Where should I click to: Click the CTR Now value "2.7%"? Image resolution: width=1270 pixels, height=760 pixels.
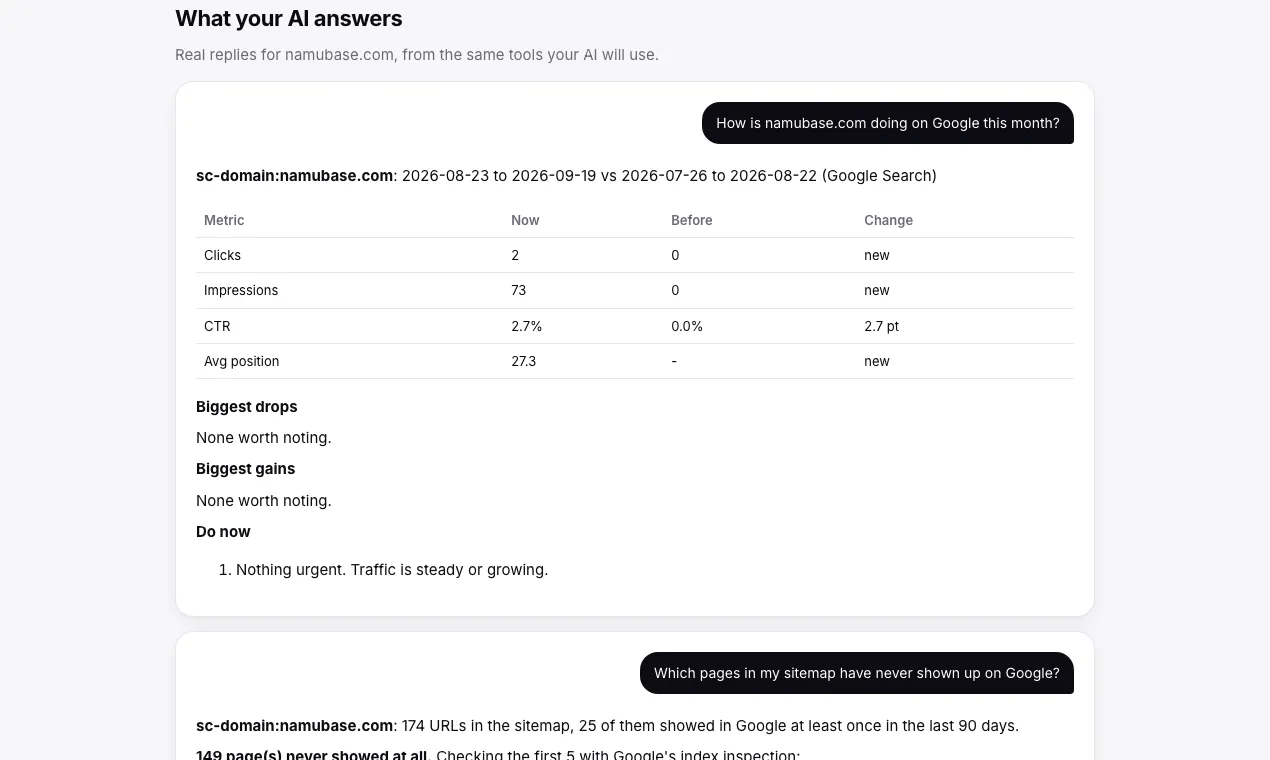click(x=526, y=326)
